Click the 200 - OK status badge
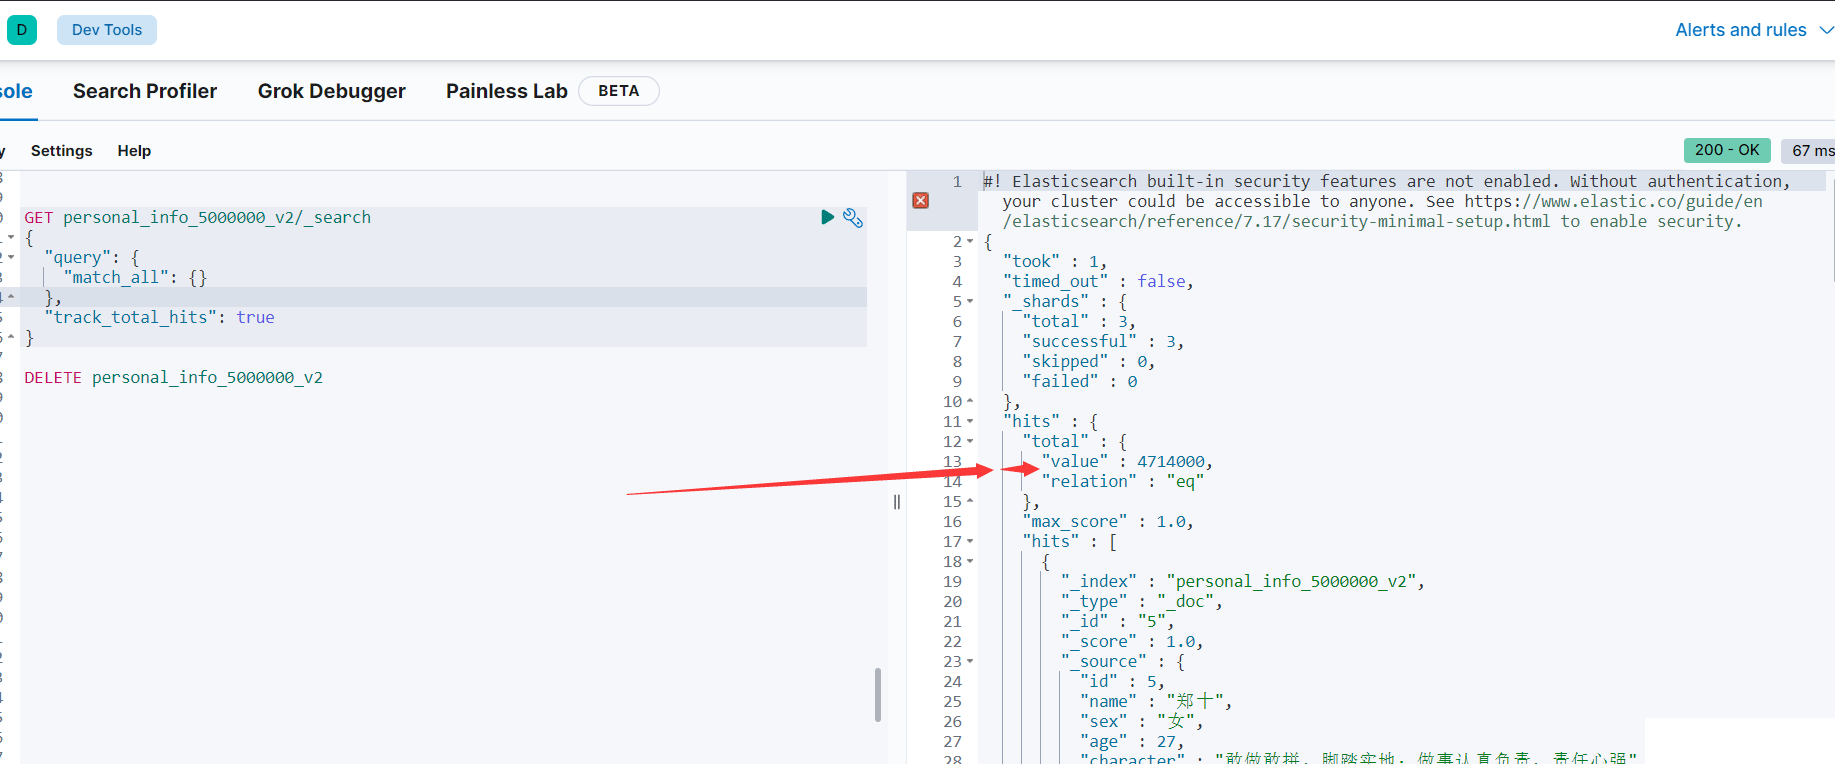This screenshot has width=1835, height=764. pos(1726,150)
